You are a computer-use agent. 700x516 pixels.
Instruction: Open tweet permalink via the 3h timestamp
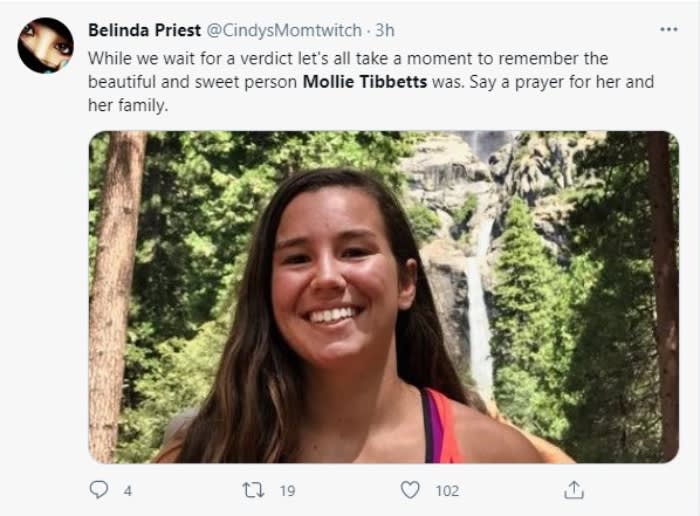384,30
